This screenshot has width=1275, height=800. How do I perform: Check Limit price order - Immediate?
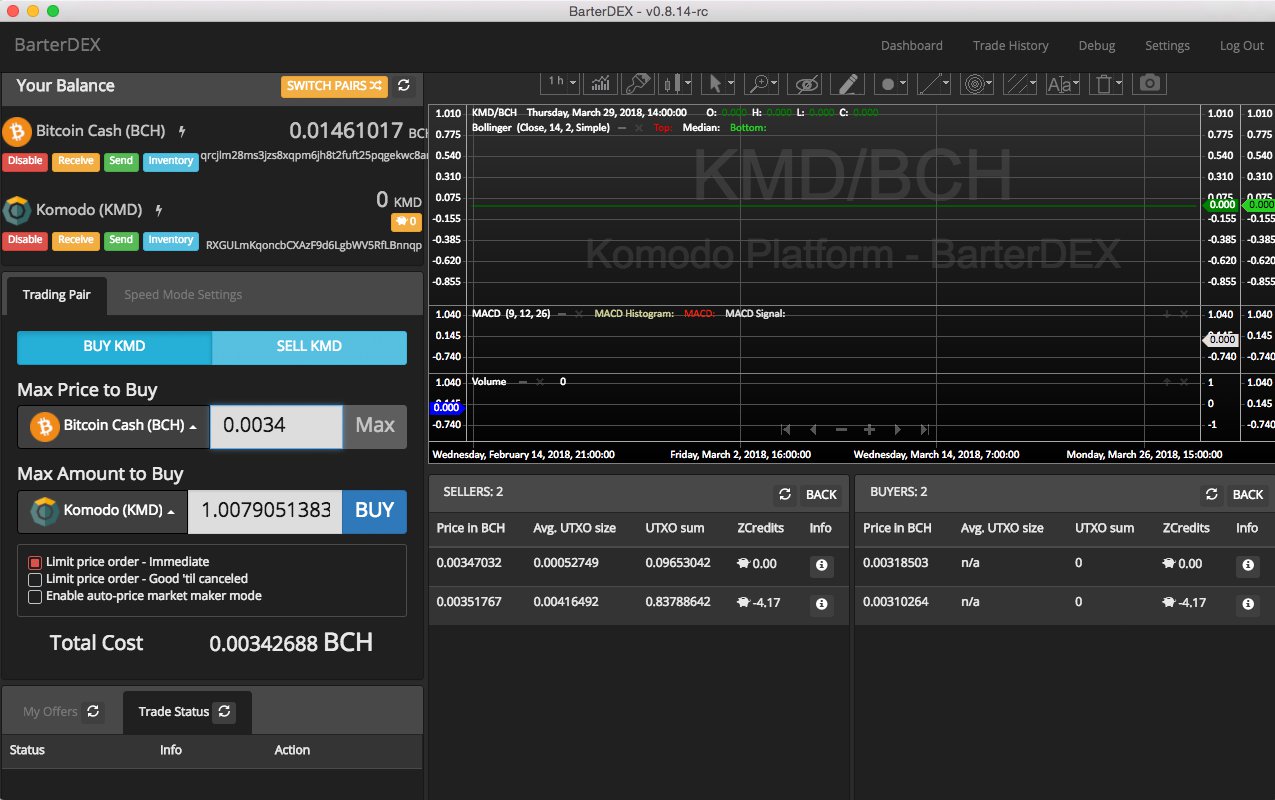[35, 562]
